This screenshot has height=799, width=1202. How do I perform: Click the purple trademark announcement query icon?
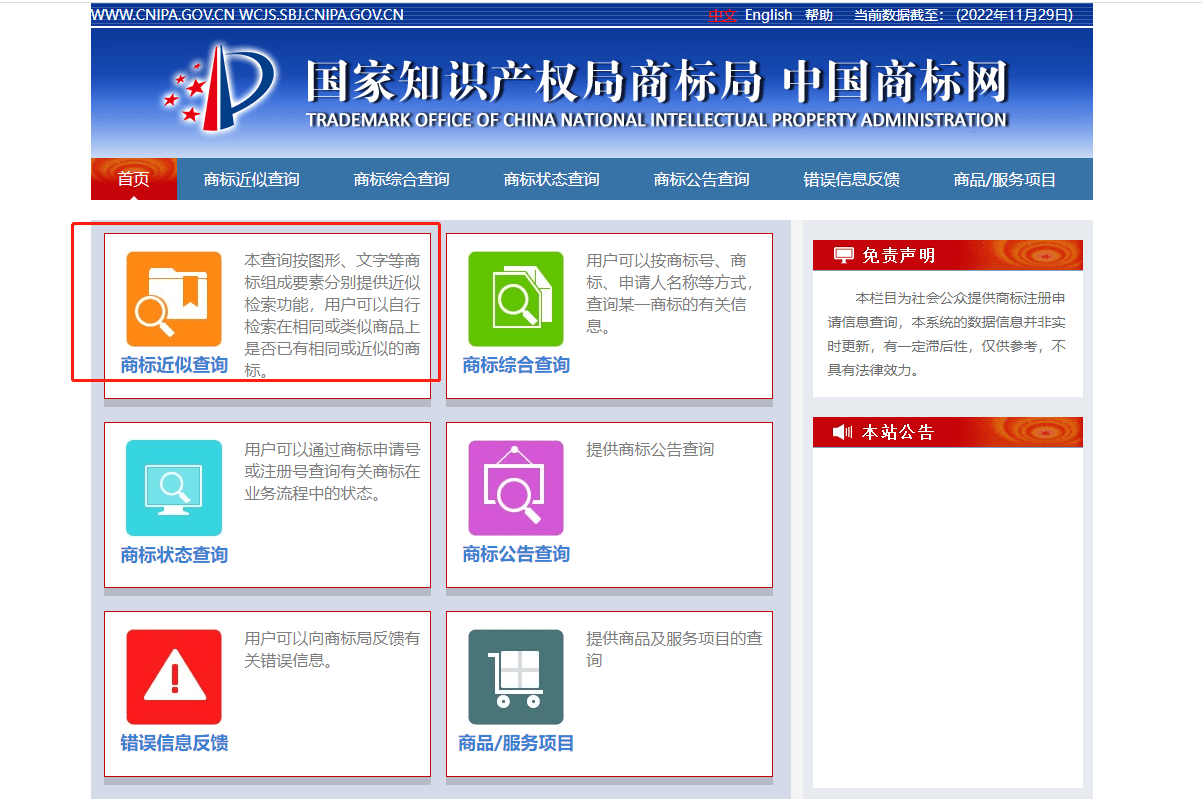(516, 488)
